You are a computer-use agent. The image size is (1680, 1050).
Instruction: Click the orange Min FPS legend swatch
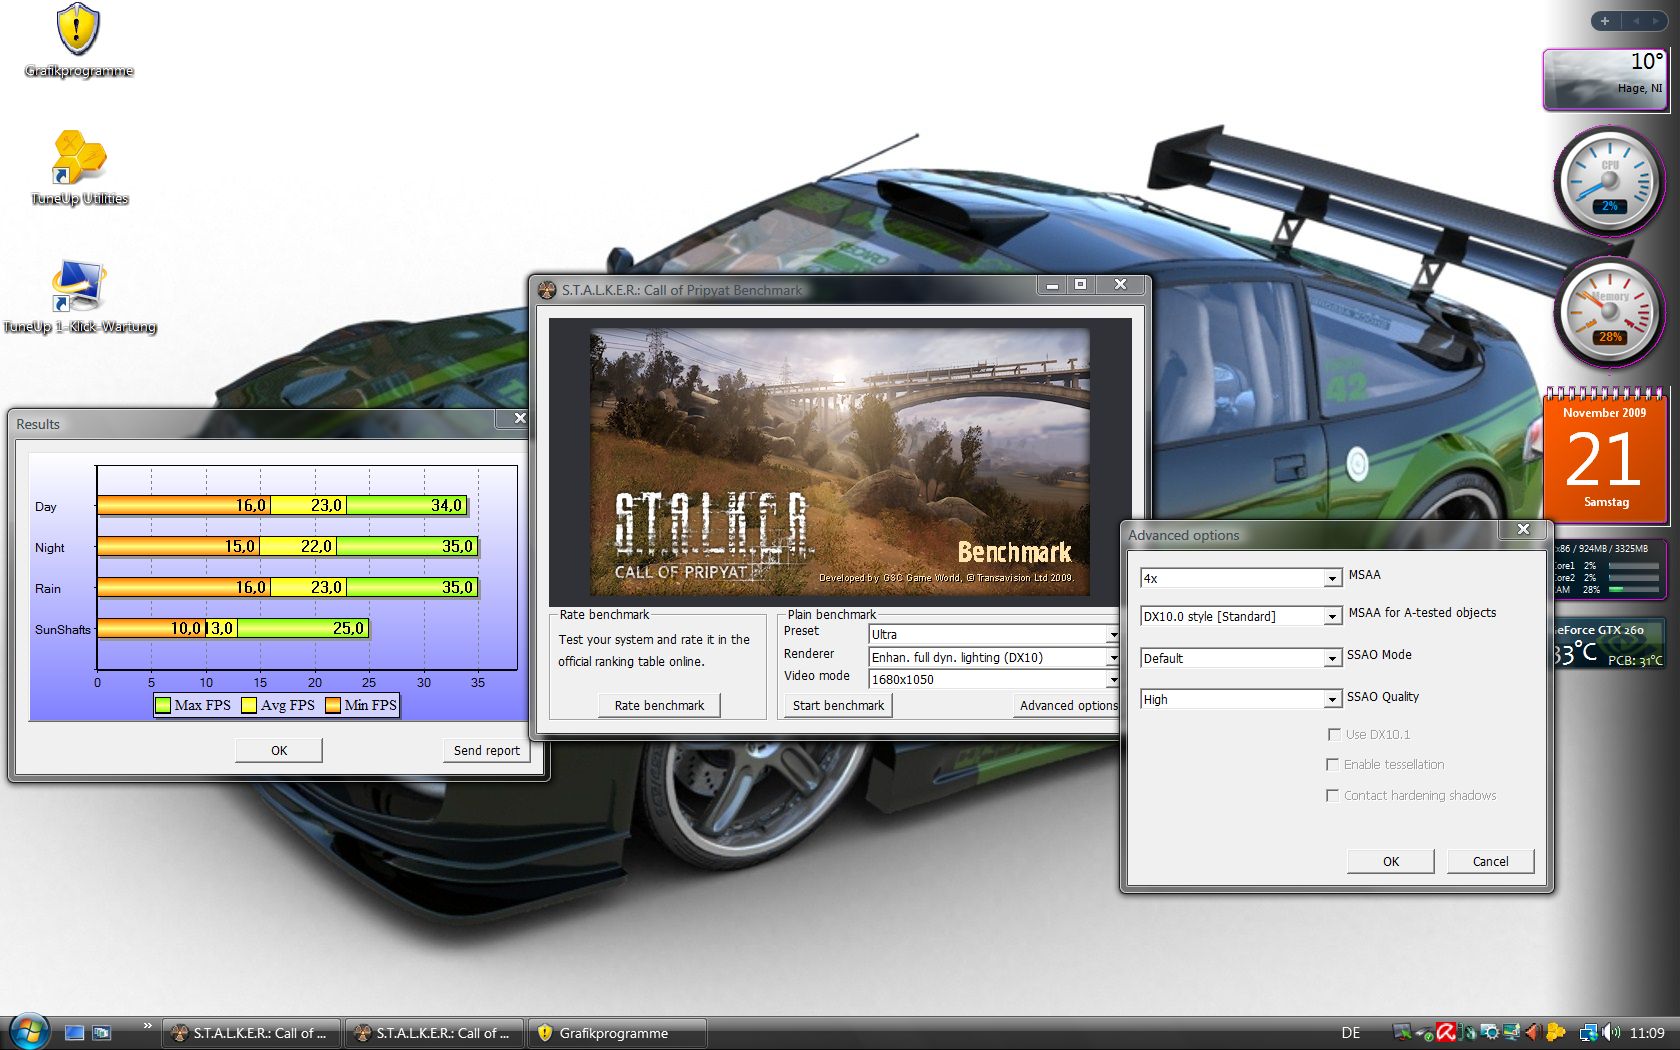tap(333, 705)
